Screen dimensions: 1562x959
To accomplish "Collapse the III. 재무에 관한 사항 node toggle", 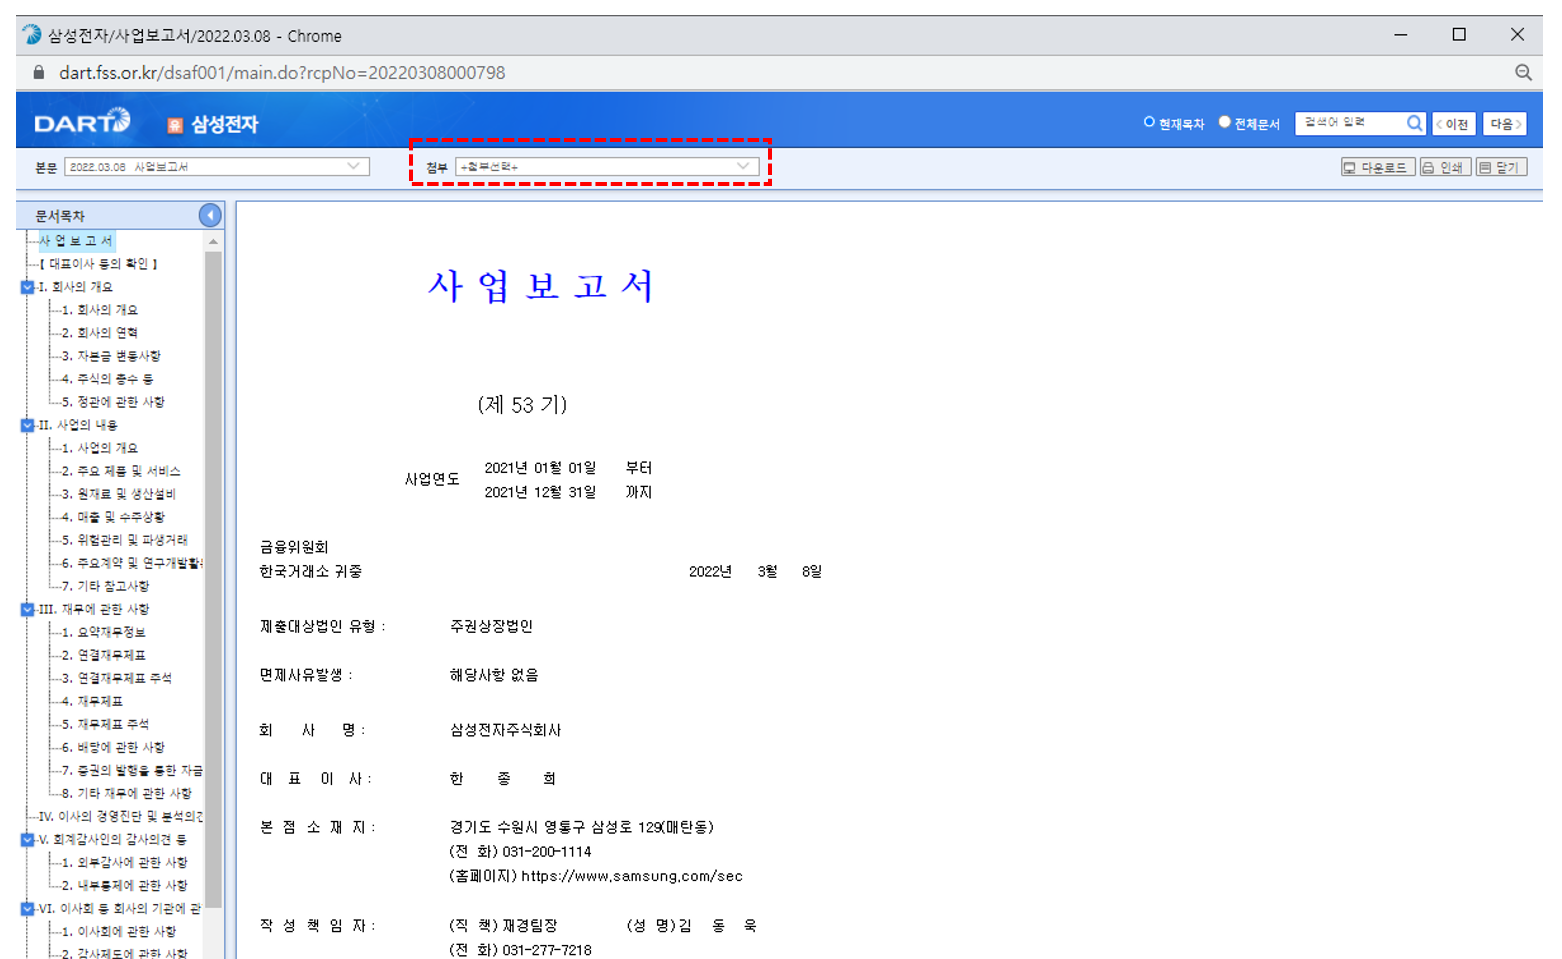I will (x=27, y=609).
